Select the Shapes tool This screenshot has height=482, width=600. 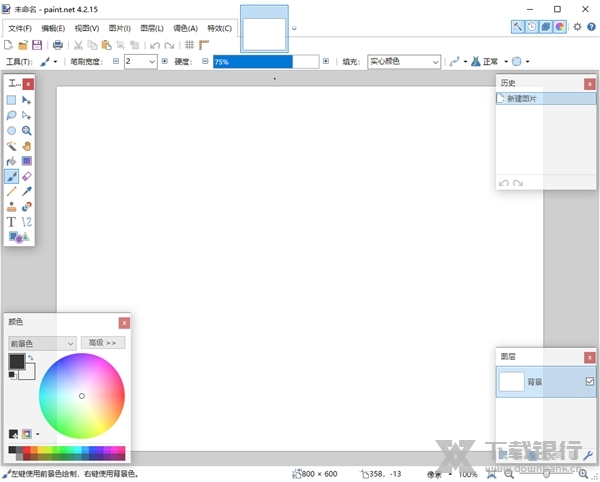click(19, 237)
